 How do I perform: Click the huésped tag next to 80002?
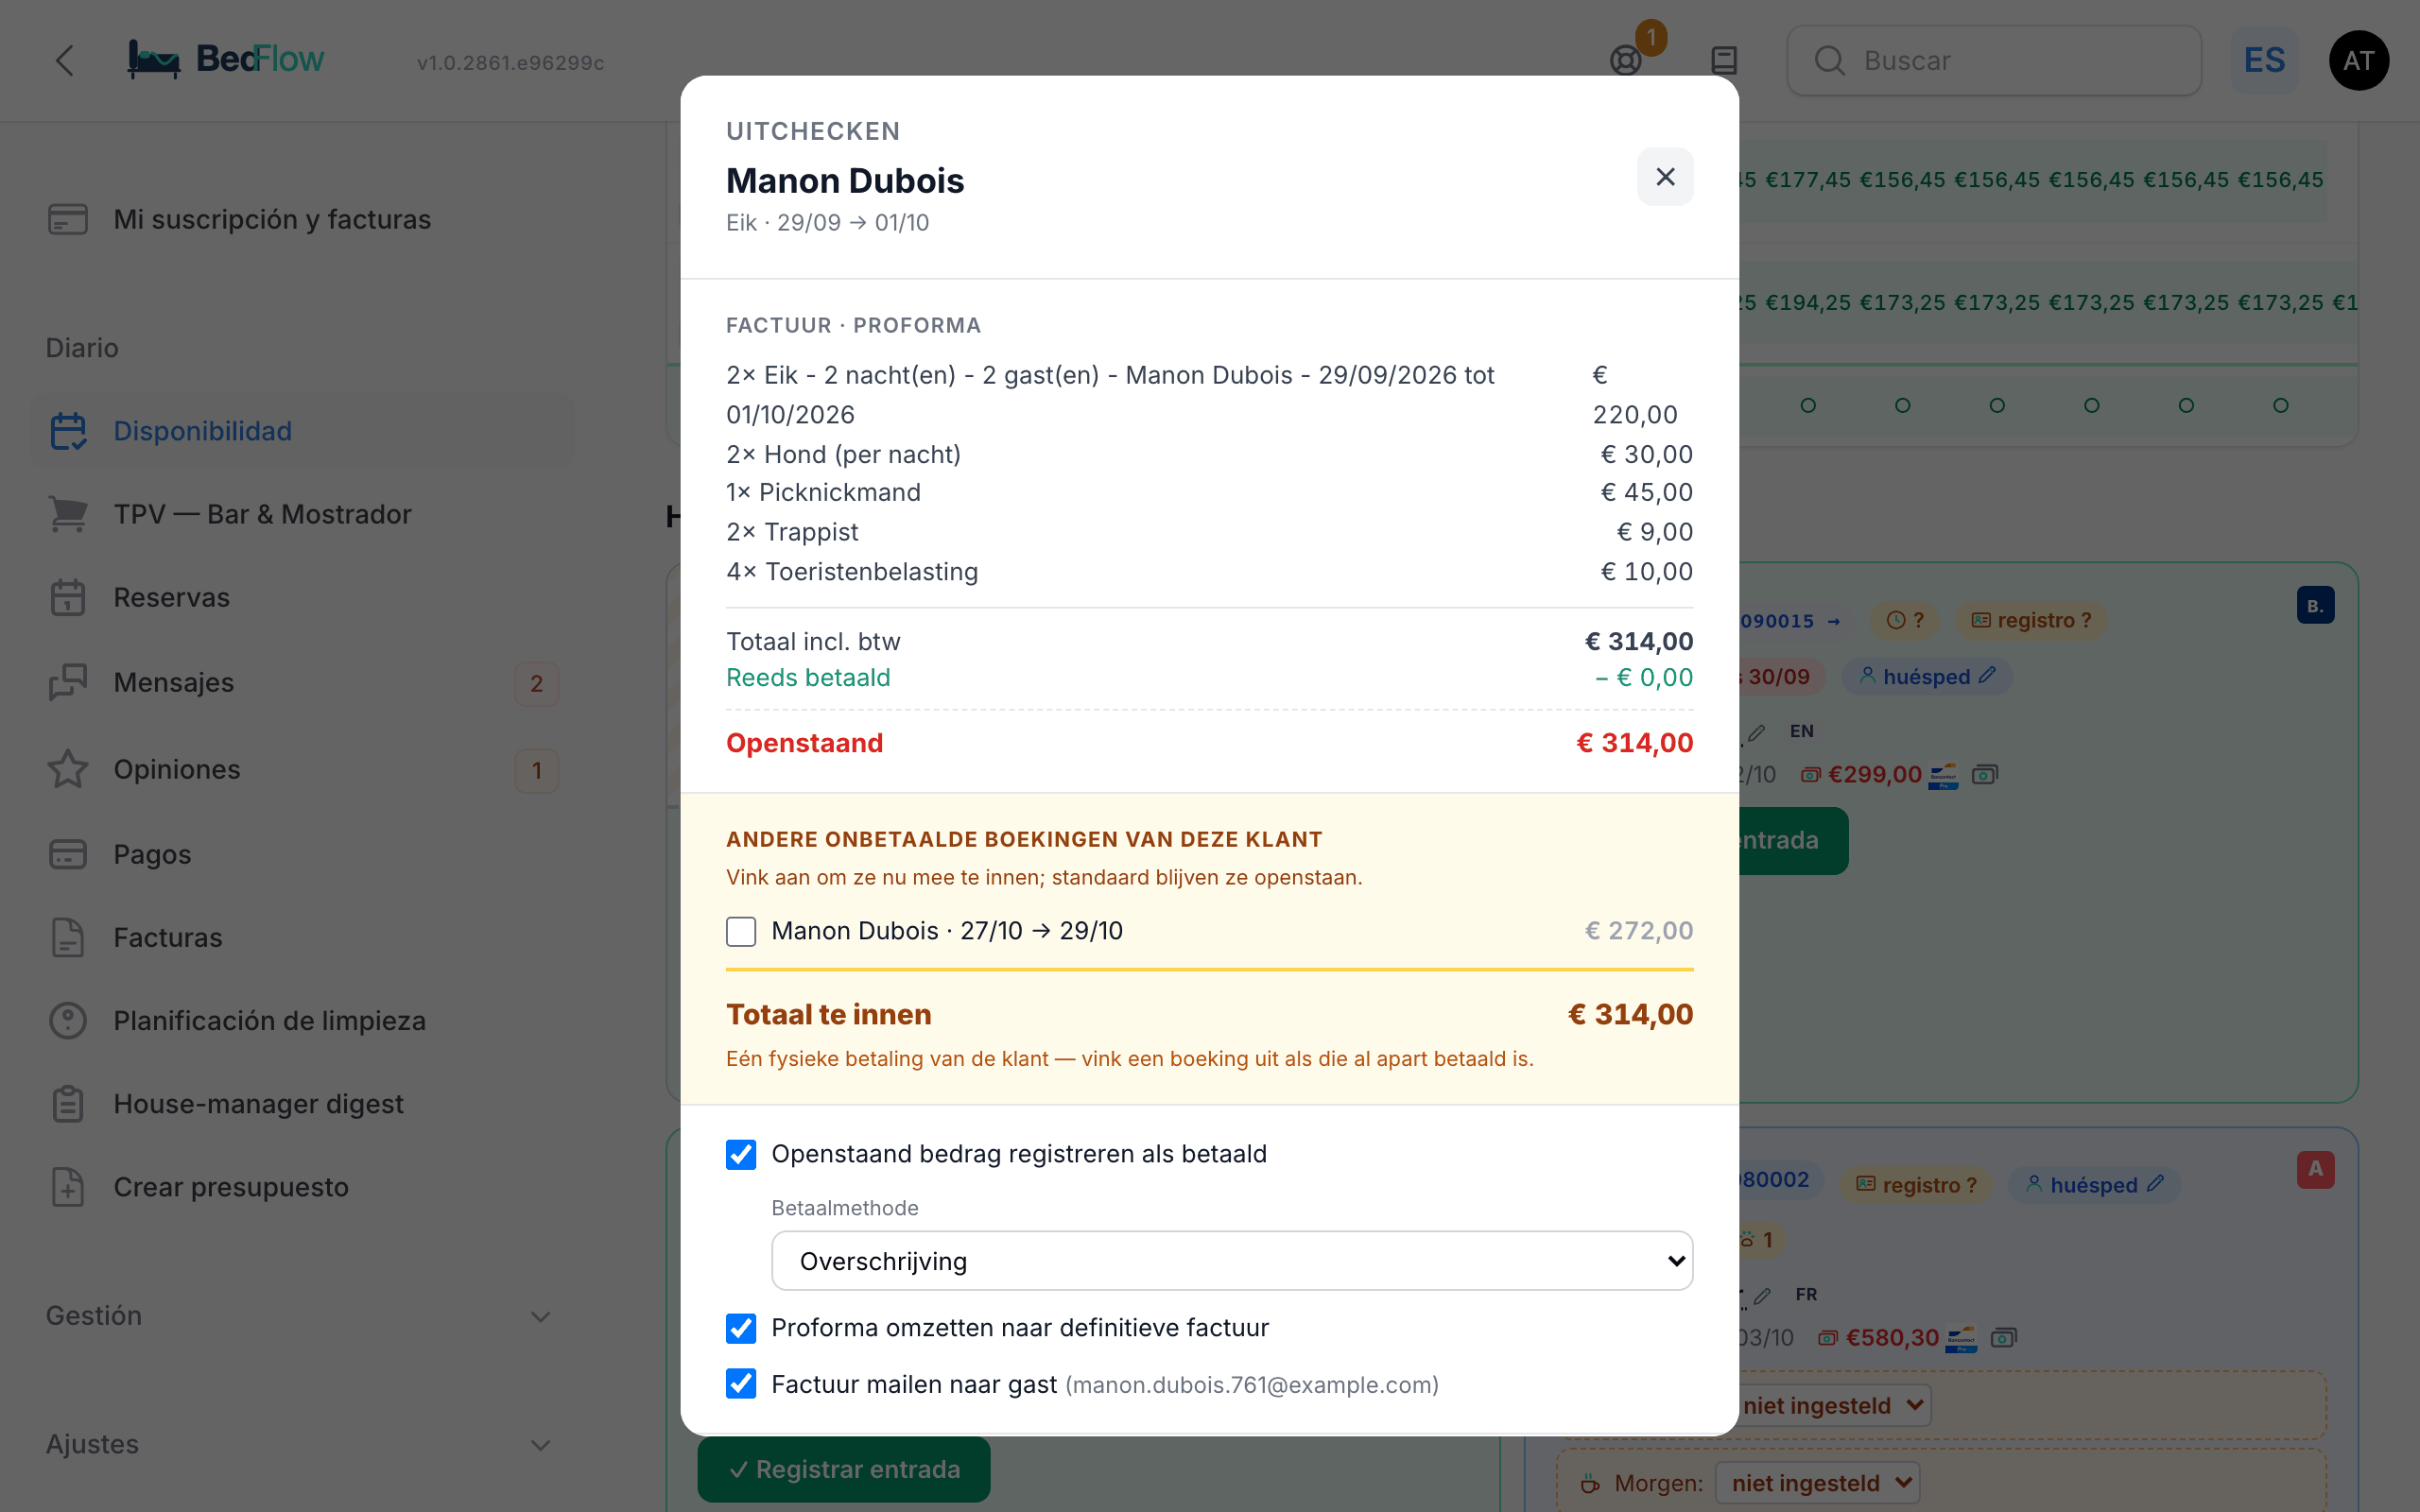coord(2095,1185)
